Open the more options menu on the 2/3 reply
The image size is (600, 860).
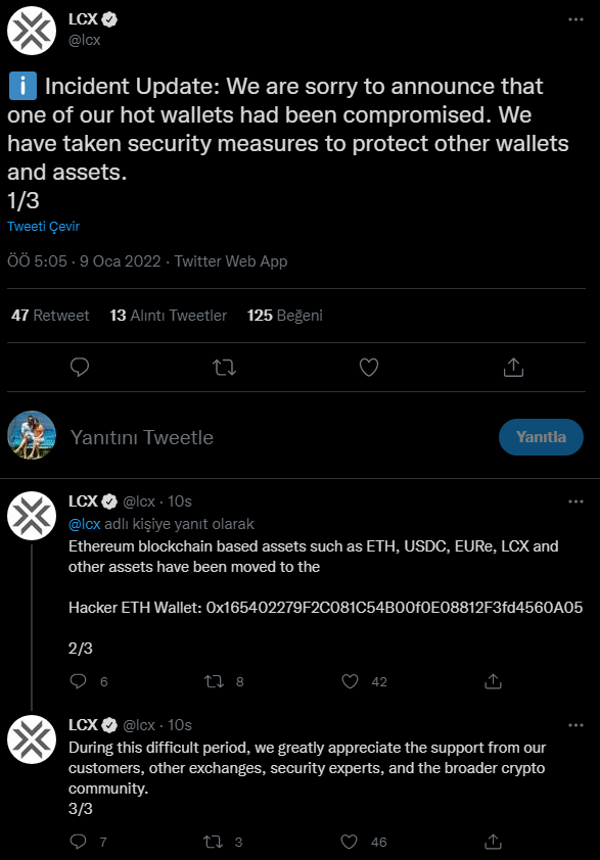click(575, 501)
